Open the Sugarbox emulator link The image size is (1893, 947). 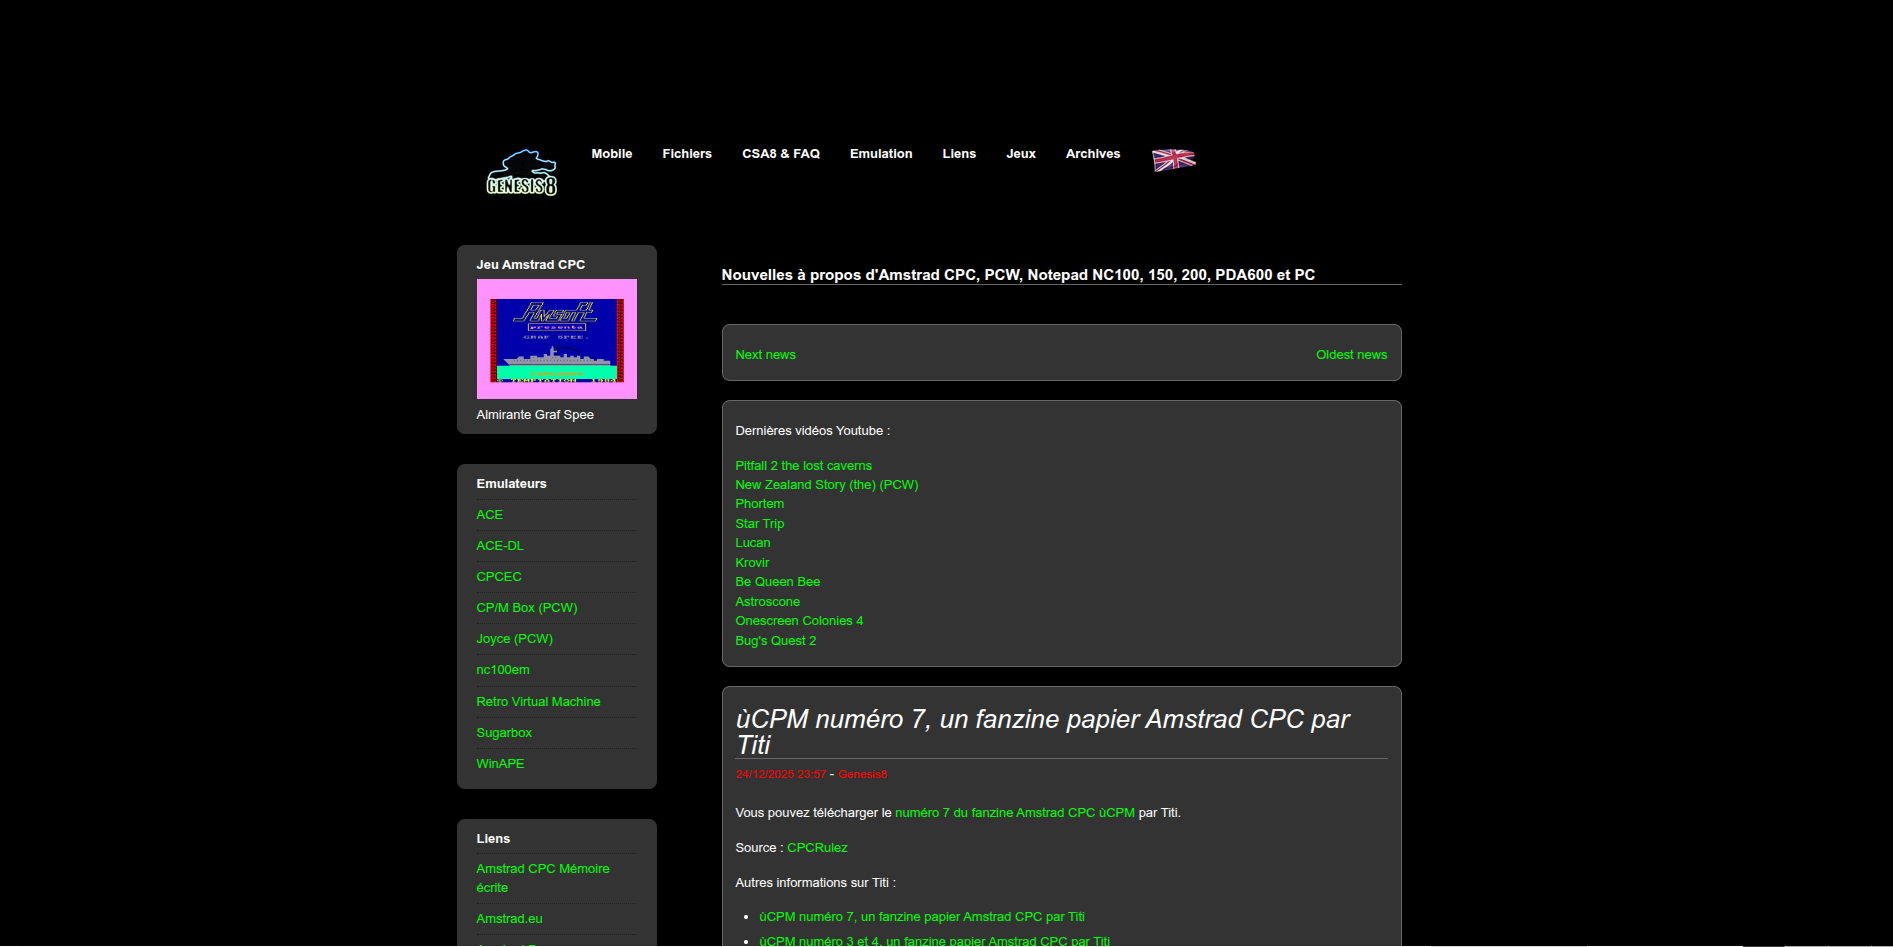(x=503, y=733)
